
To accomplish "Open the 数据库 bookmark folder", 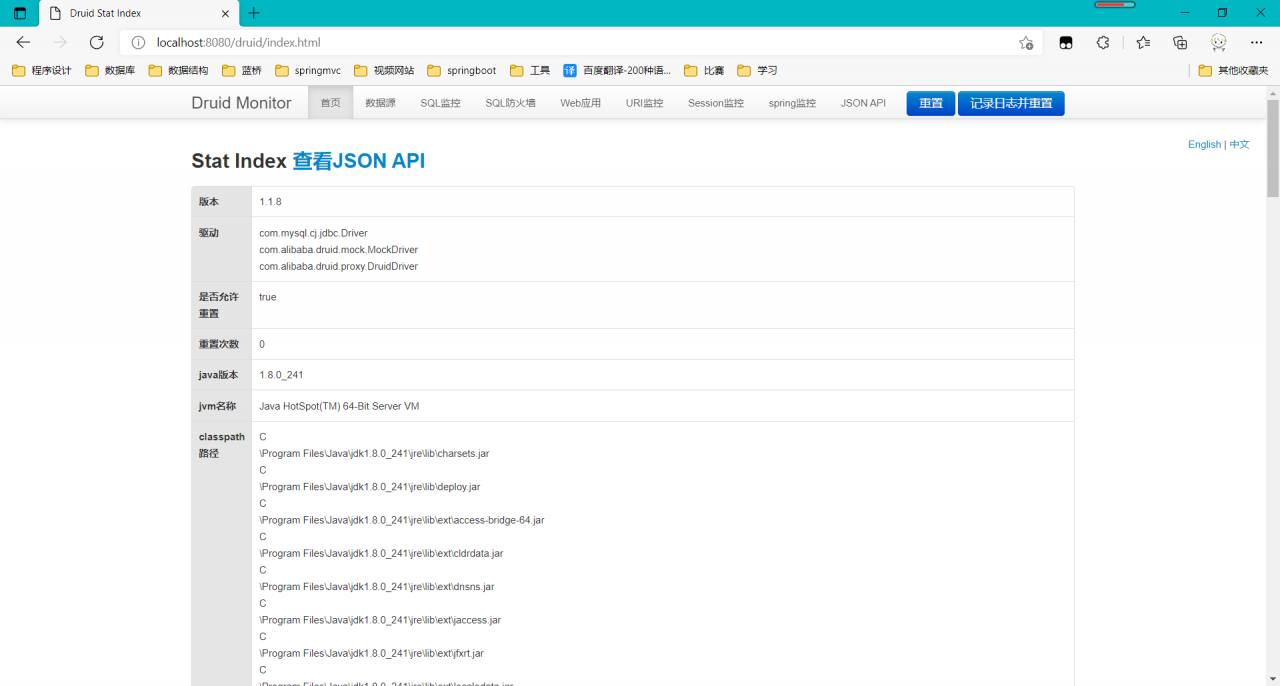I will click(110, 71).
